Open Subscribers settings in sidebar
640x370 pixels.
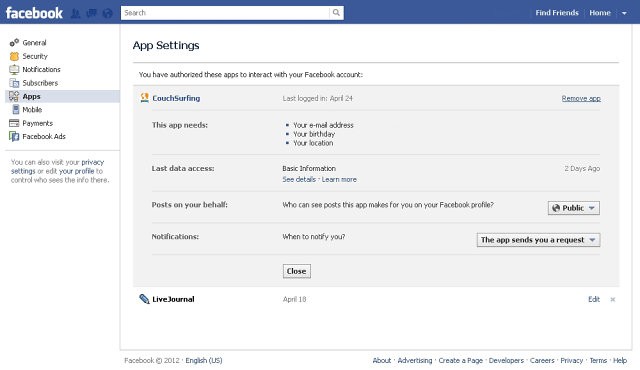pos(40,83)
